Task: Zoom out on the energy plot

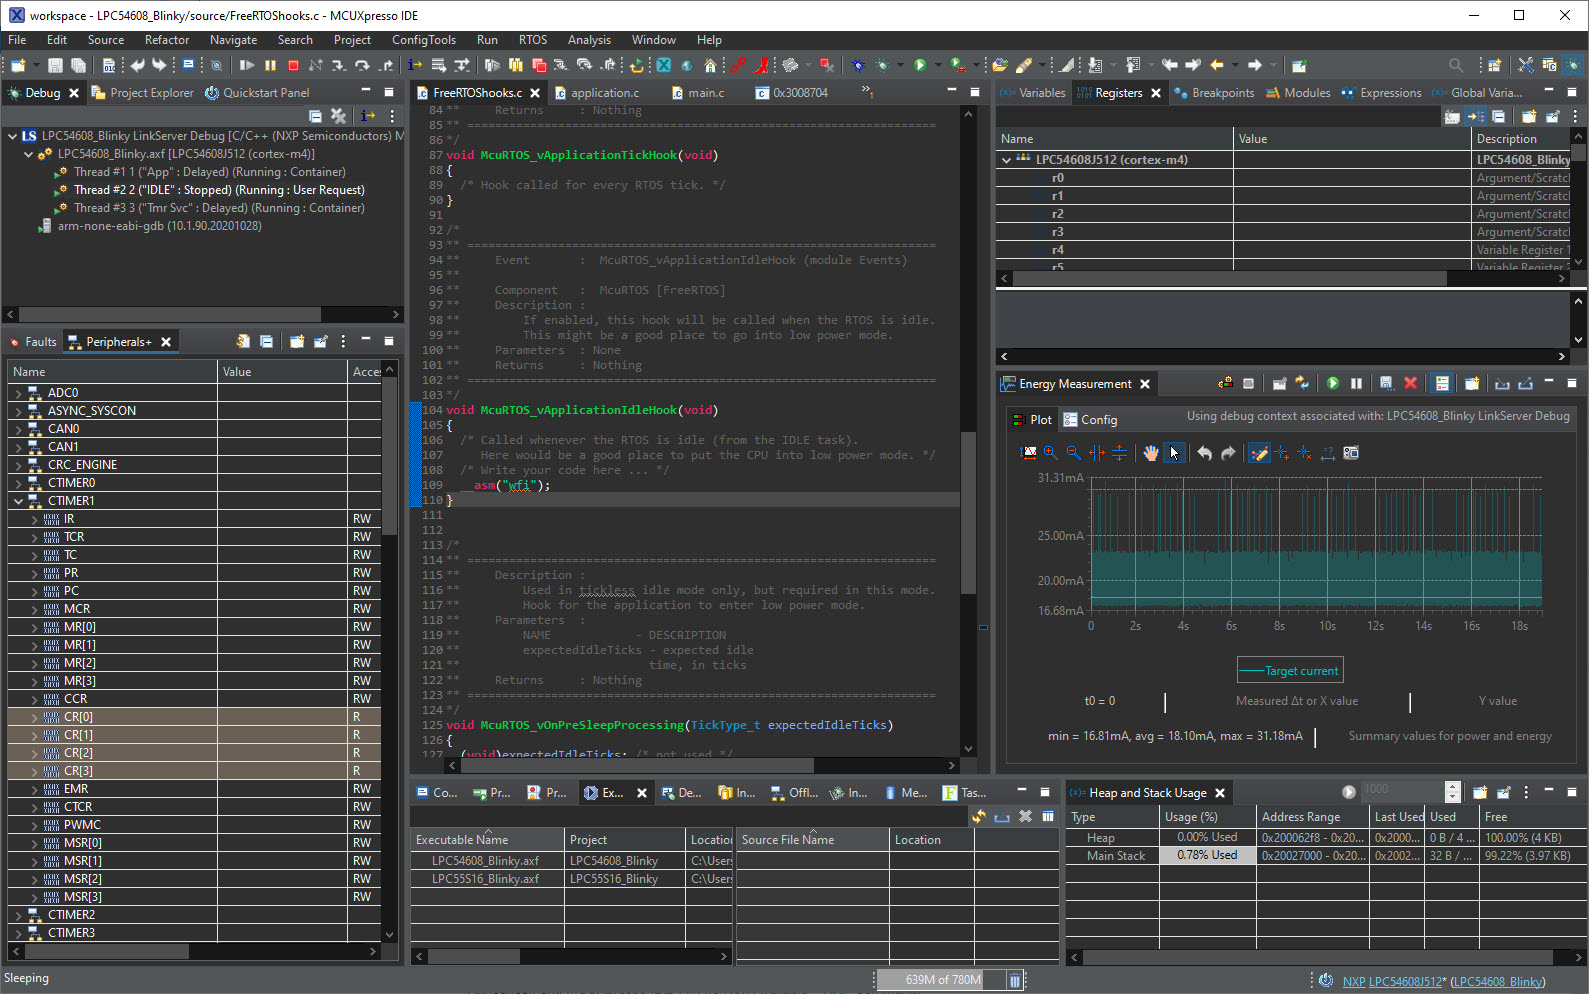Action: [x=1074, y=453]
